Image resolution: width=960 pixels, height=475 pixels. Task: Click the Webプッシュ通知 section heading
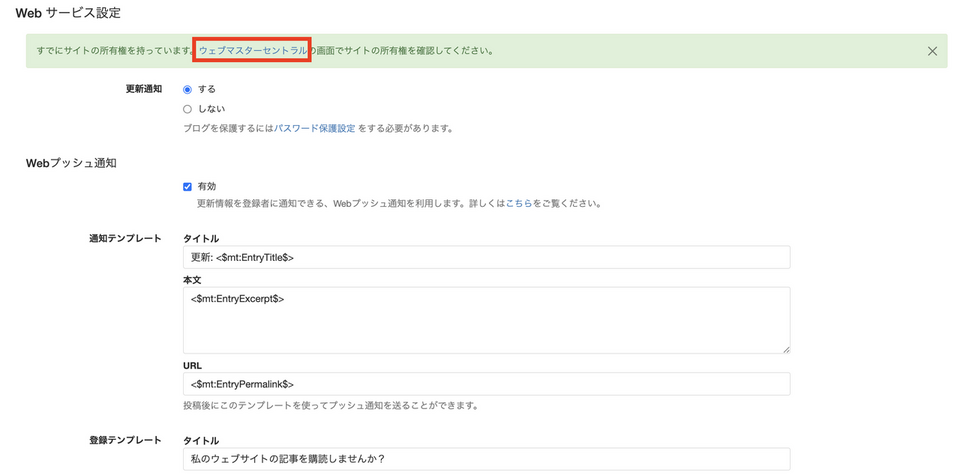point(71,163)
